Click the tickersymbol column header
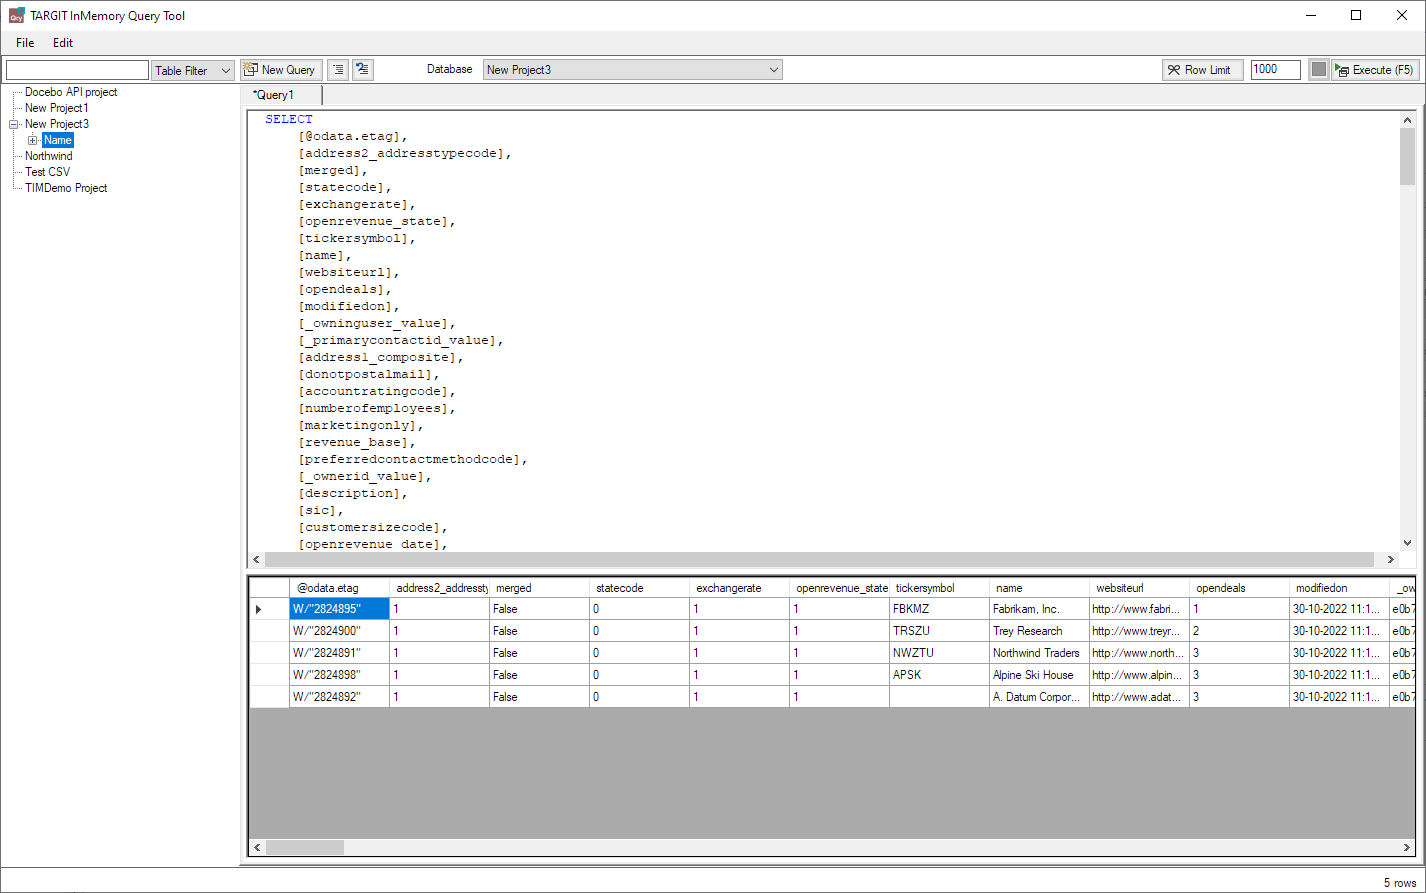 pos(939,588)
